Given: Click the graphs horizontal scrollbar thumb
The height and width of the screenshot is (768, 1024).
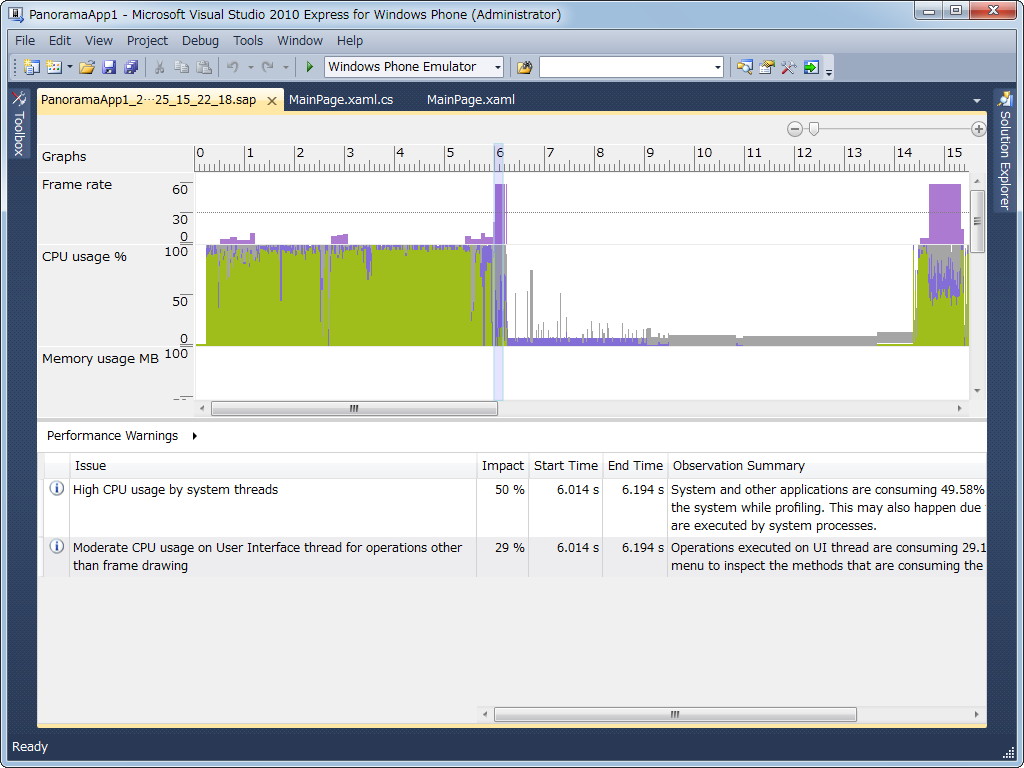Looking at the screenshot, I should 354,409.
